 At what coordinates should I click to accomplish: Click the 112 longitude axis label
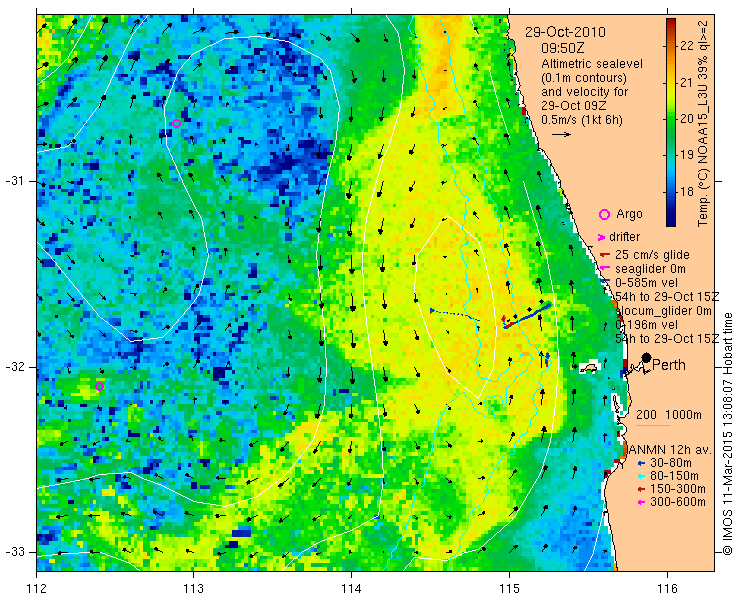tap(37, 588)
